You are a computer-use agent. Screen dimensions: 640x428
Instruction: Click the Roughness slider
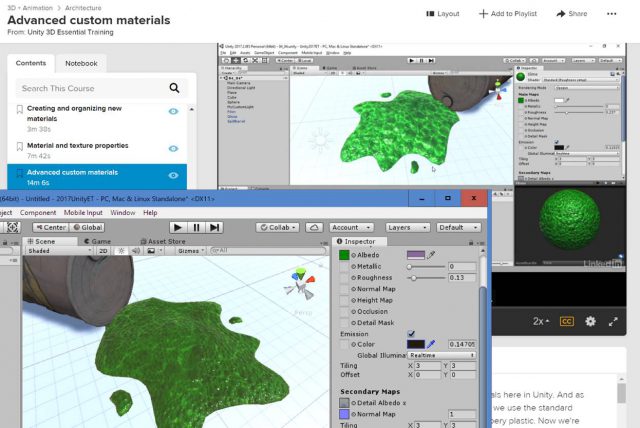click(x=426, y=278)
